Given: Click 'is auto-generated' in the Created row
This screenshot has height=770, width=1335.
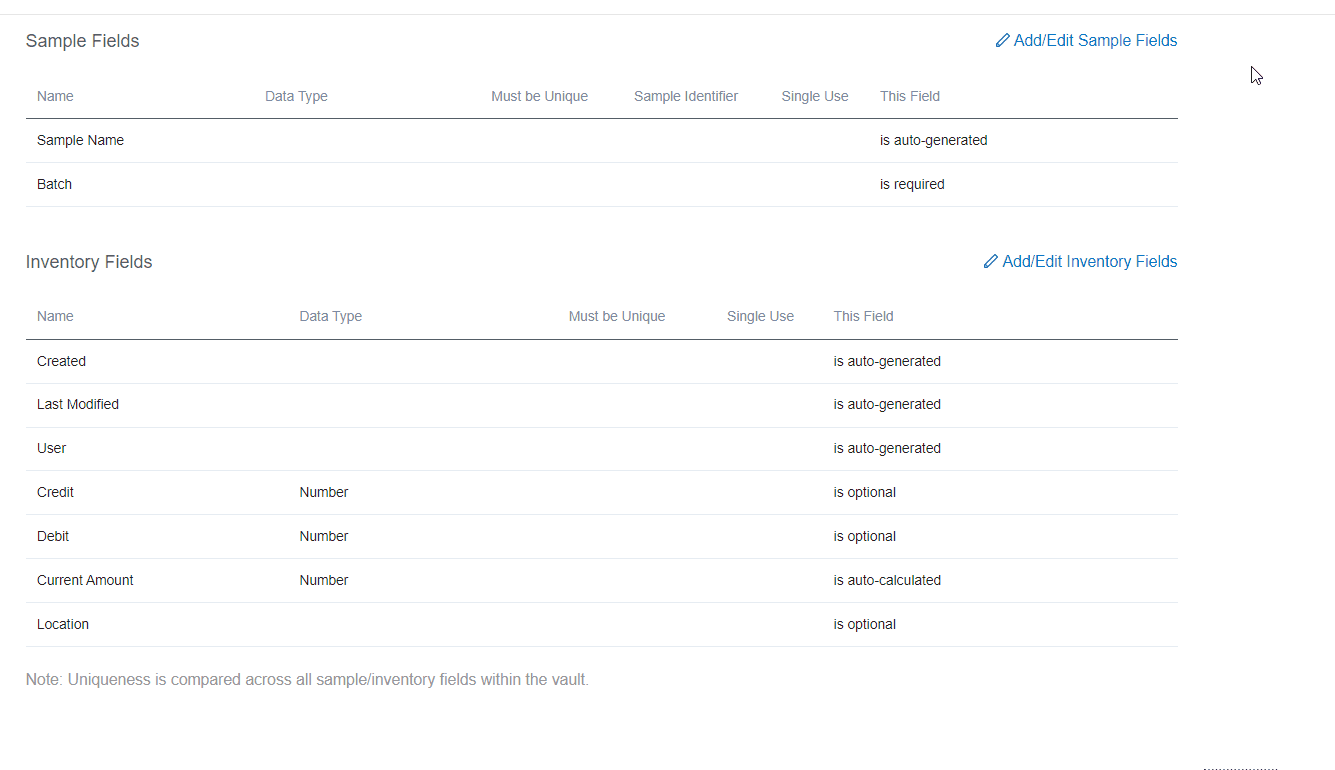Looking at the screenshot, I should [x=887, y=361].
